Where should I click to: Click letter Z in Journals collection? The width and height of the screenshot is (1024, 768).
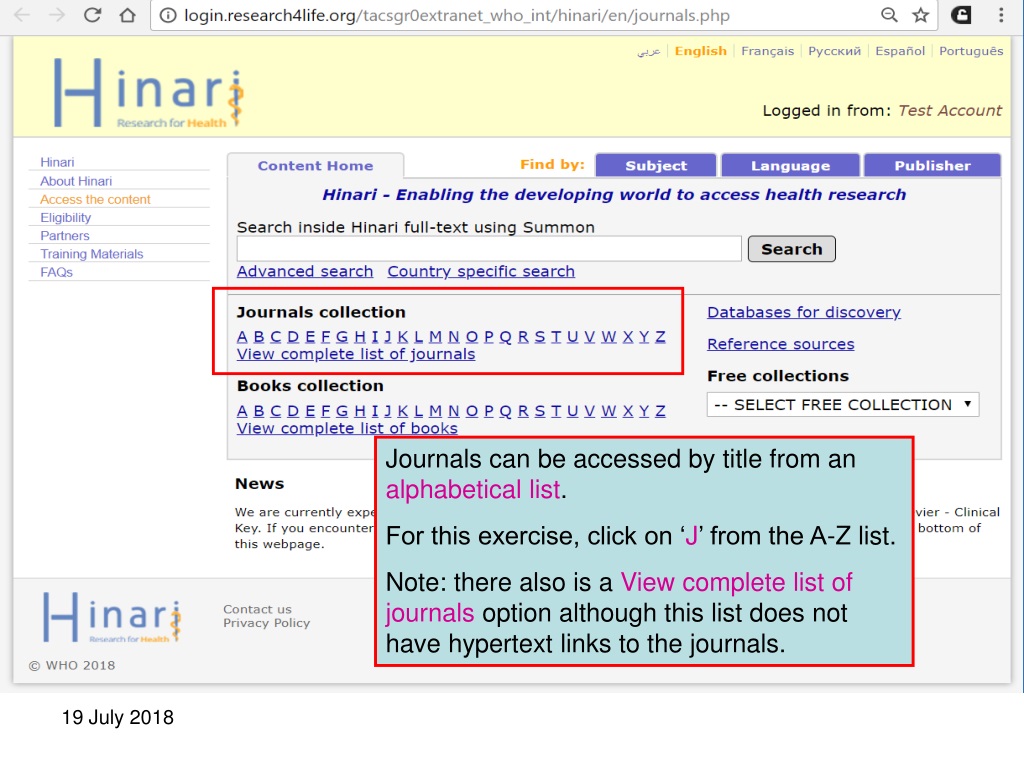pos(660,337)
